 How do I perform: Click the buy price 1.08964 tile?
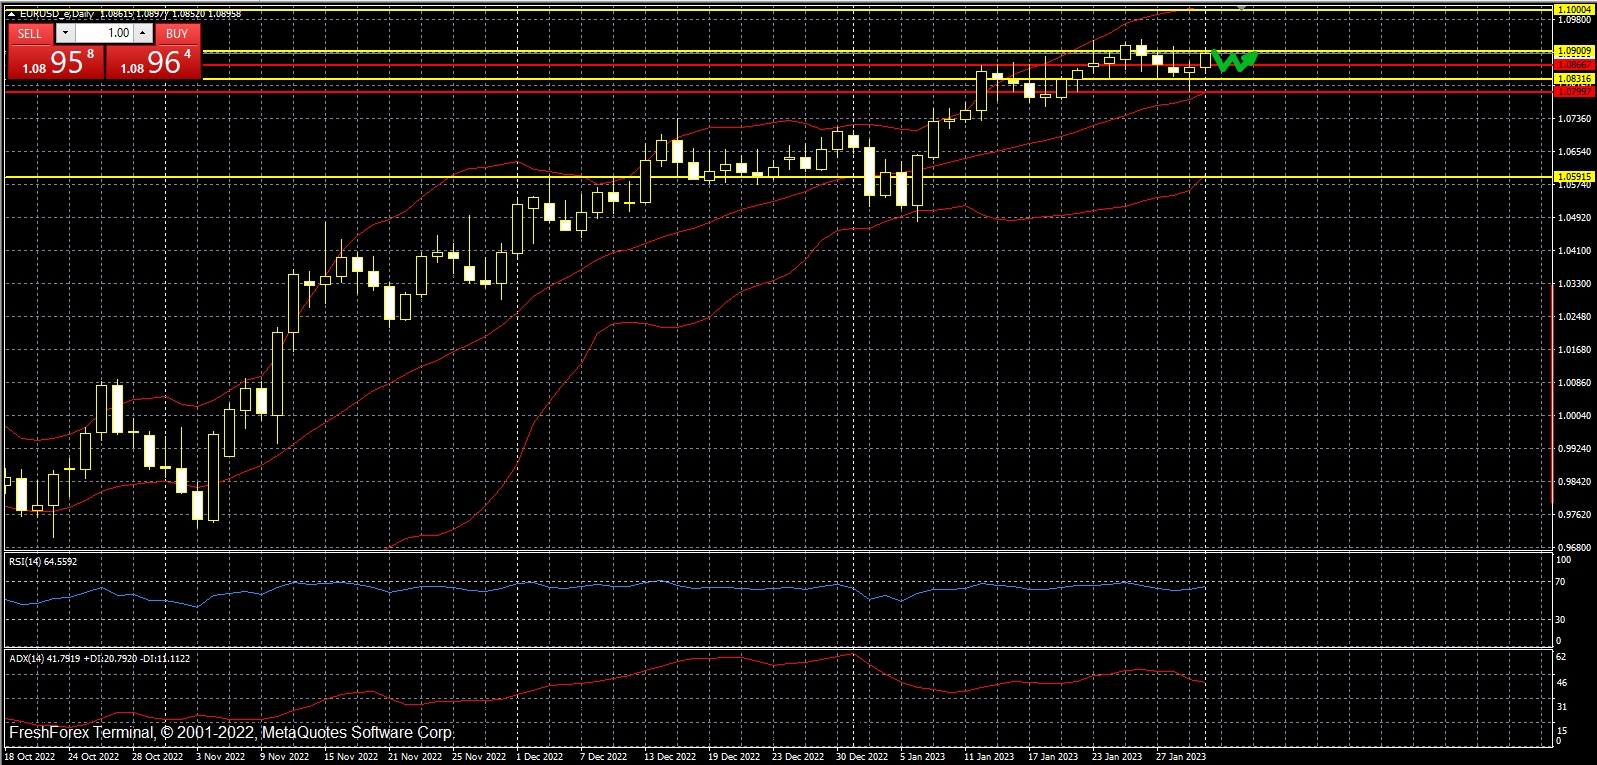(154, 63)
